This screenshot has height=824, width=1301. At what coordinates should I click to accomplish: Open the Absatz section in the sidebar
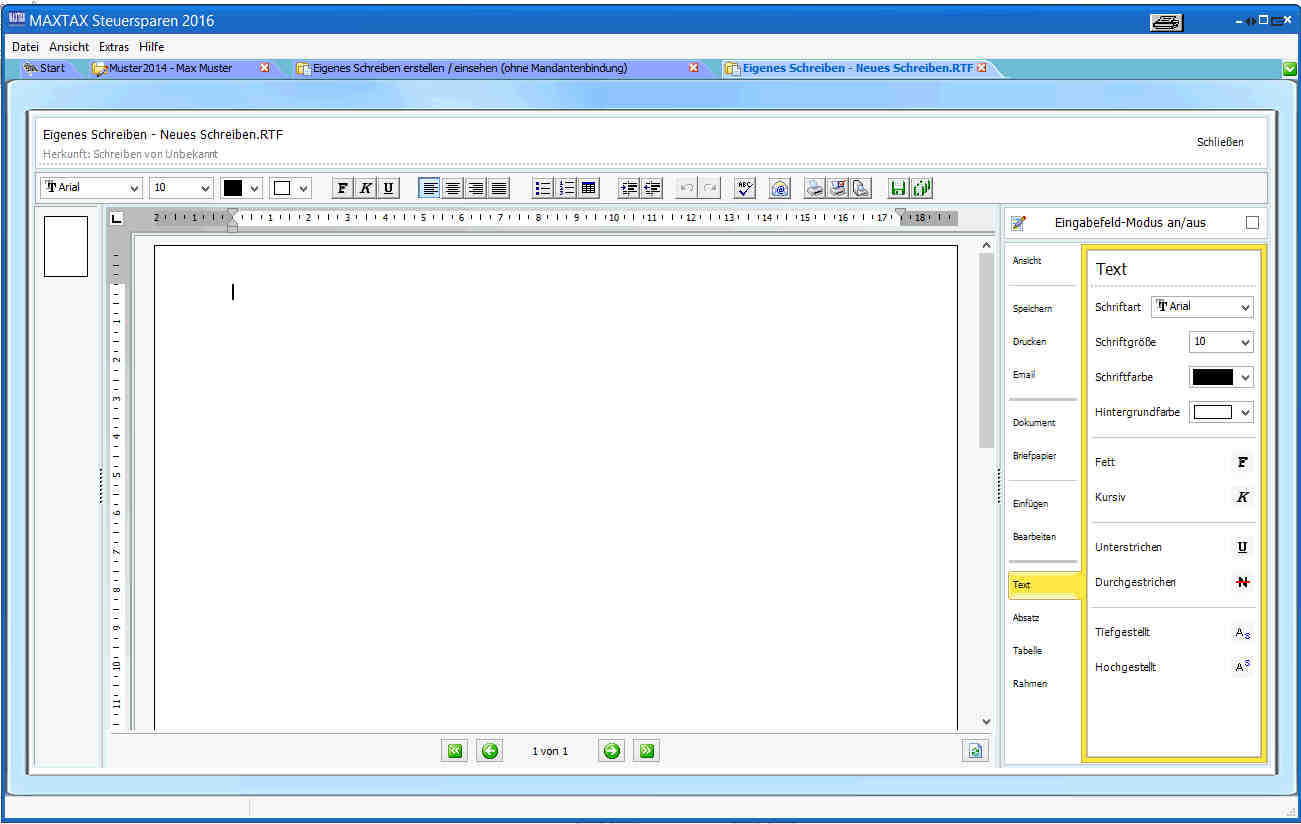1027,618
